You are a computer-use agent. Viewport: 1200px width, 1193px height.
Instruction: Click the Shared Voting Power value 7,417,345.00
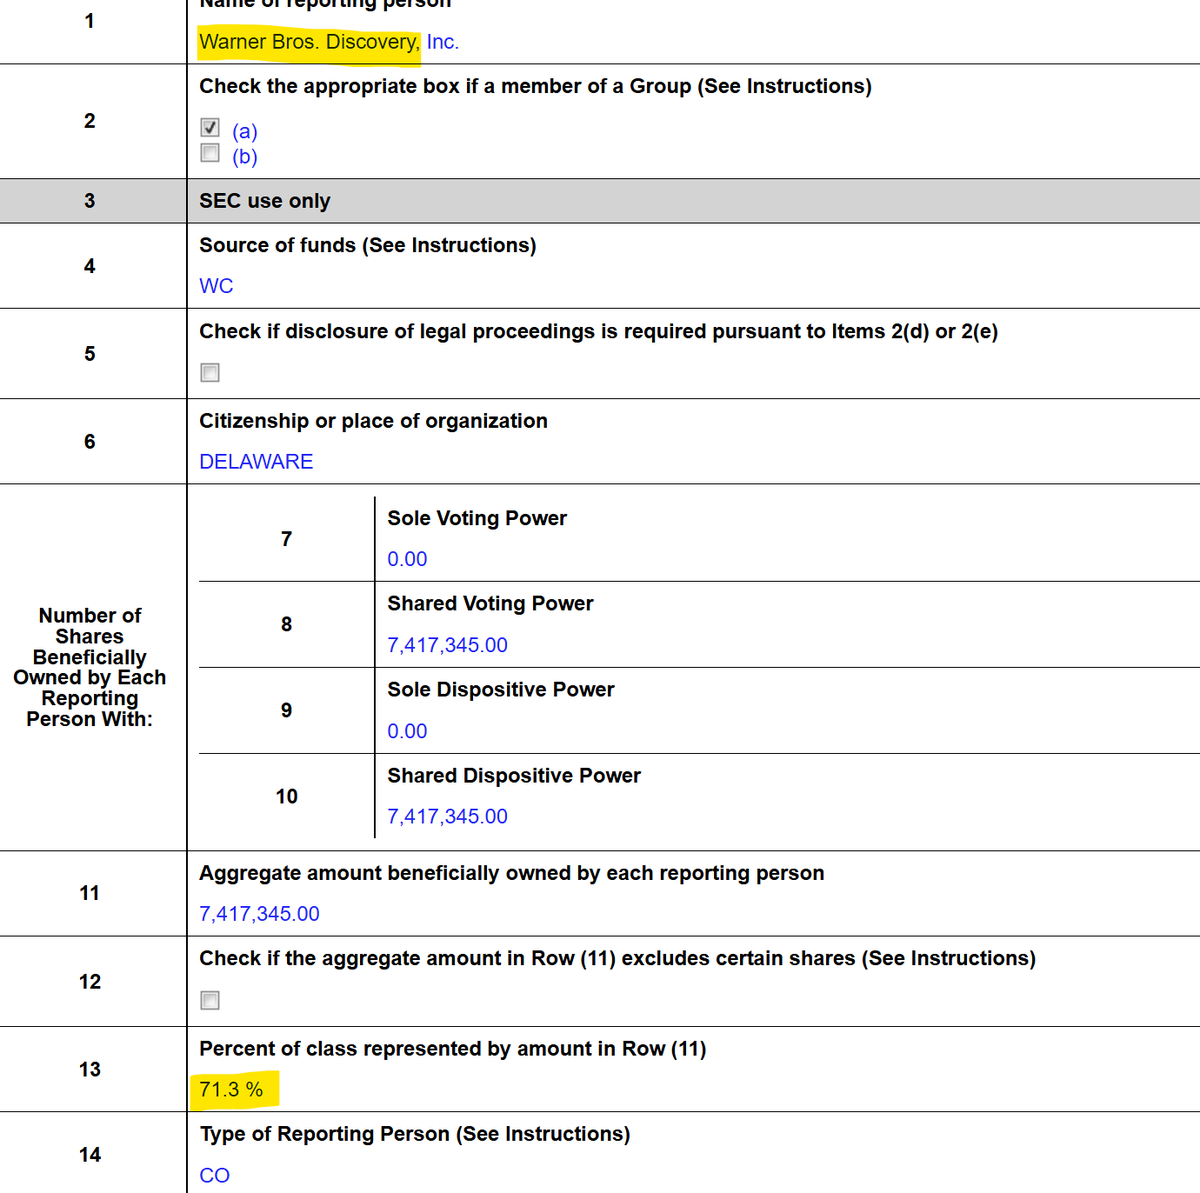447,645
